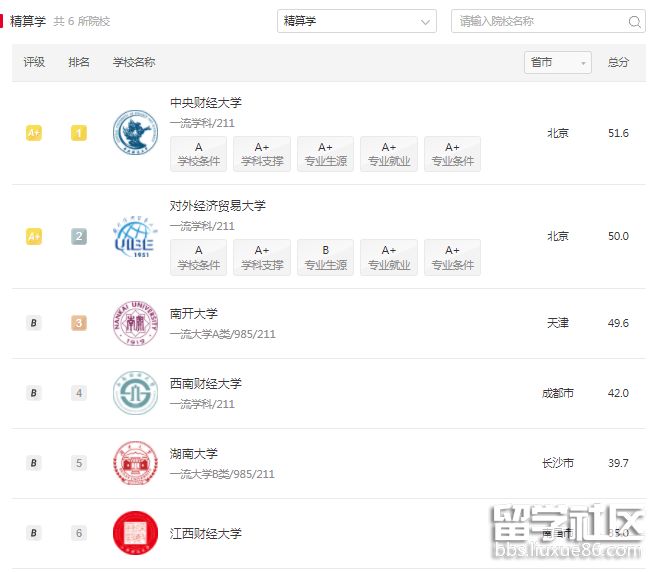This screenshot has width=658, height=572.
Task: Click 一流学科/211 under 西南财经大学
Action: coord(202,404)
